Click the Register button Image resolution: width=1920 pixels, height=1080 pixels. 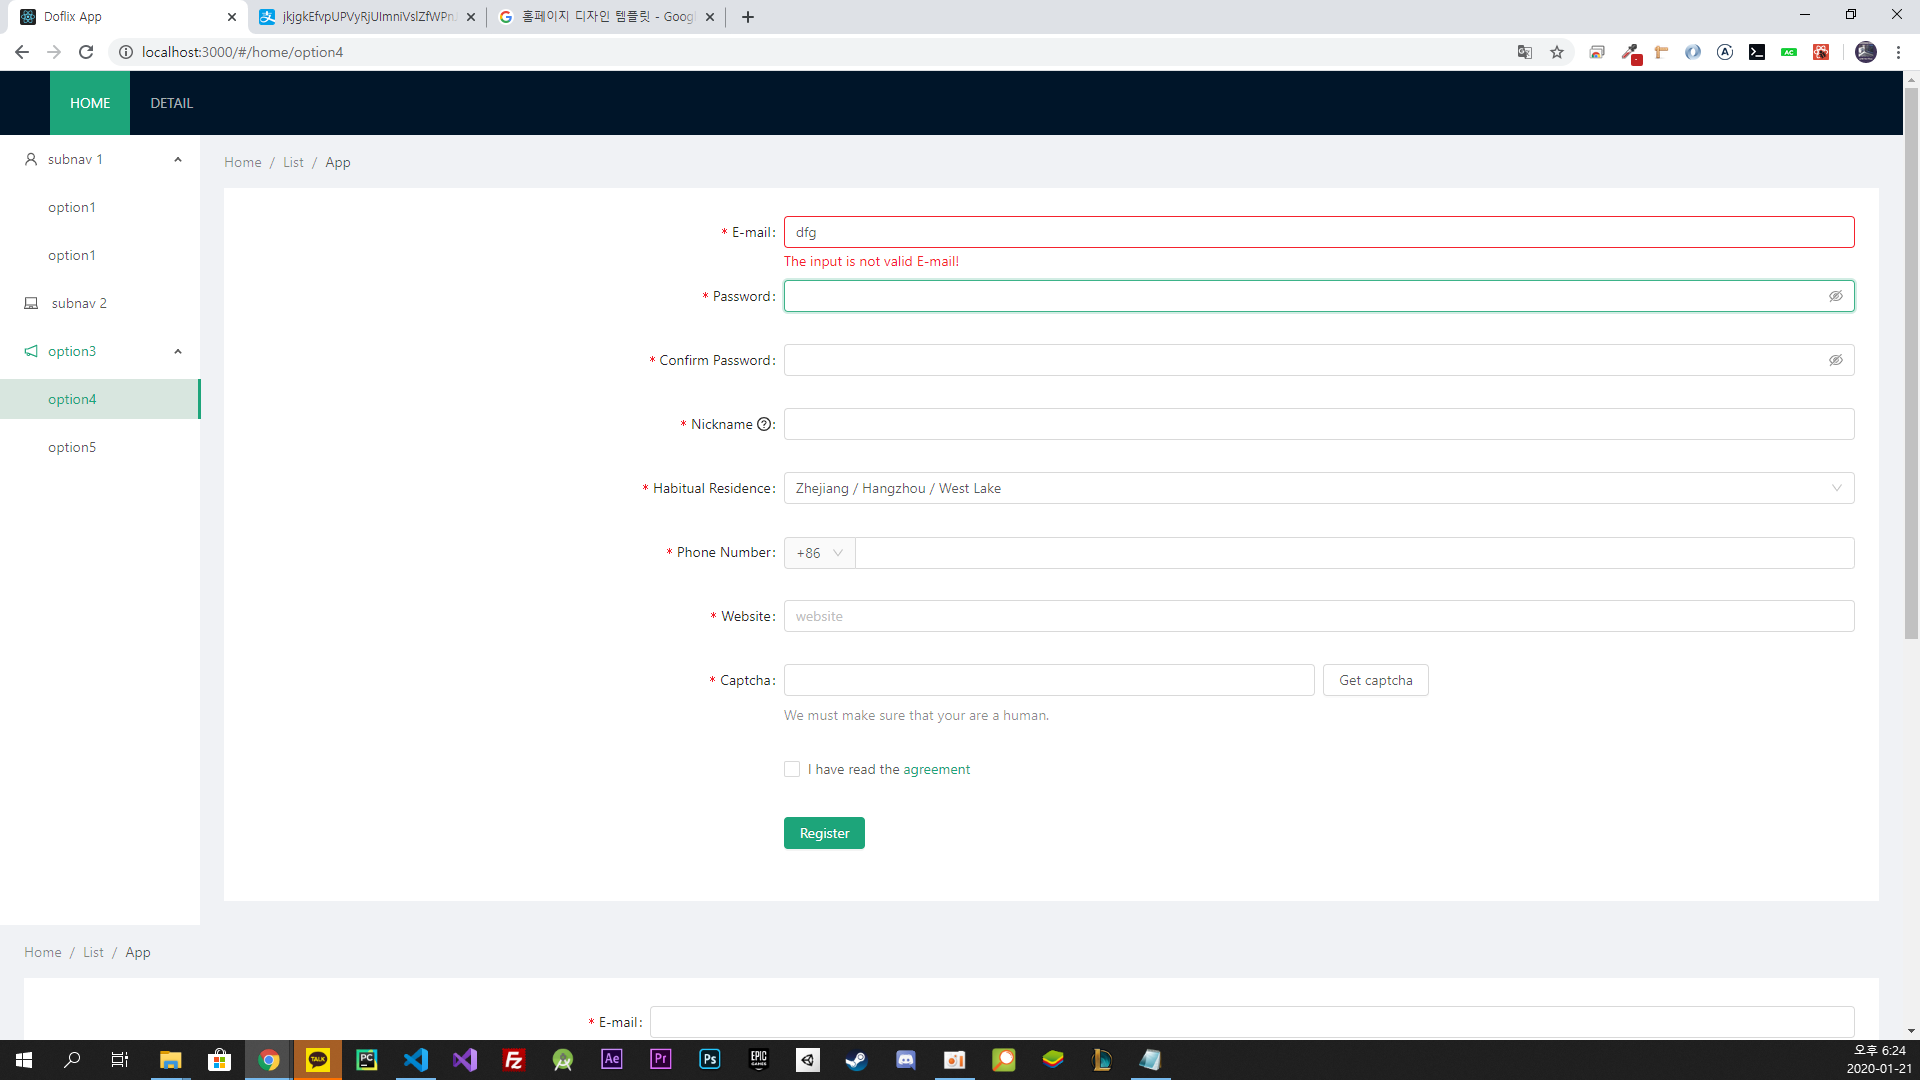click(824, 833)
